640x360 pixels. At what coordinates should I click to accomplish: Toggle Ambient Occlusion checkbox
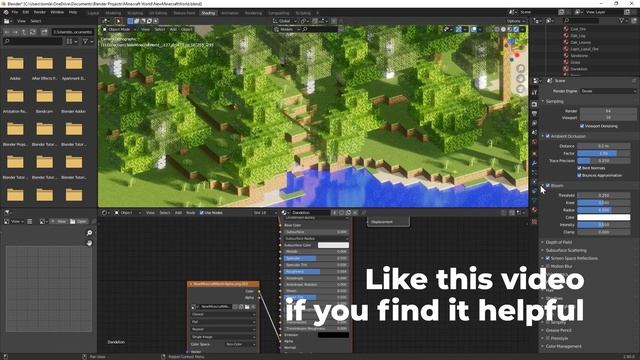[548, 136]
